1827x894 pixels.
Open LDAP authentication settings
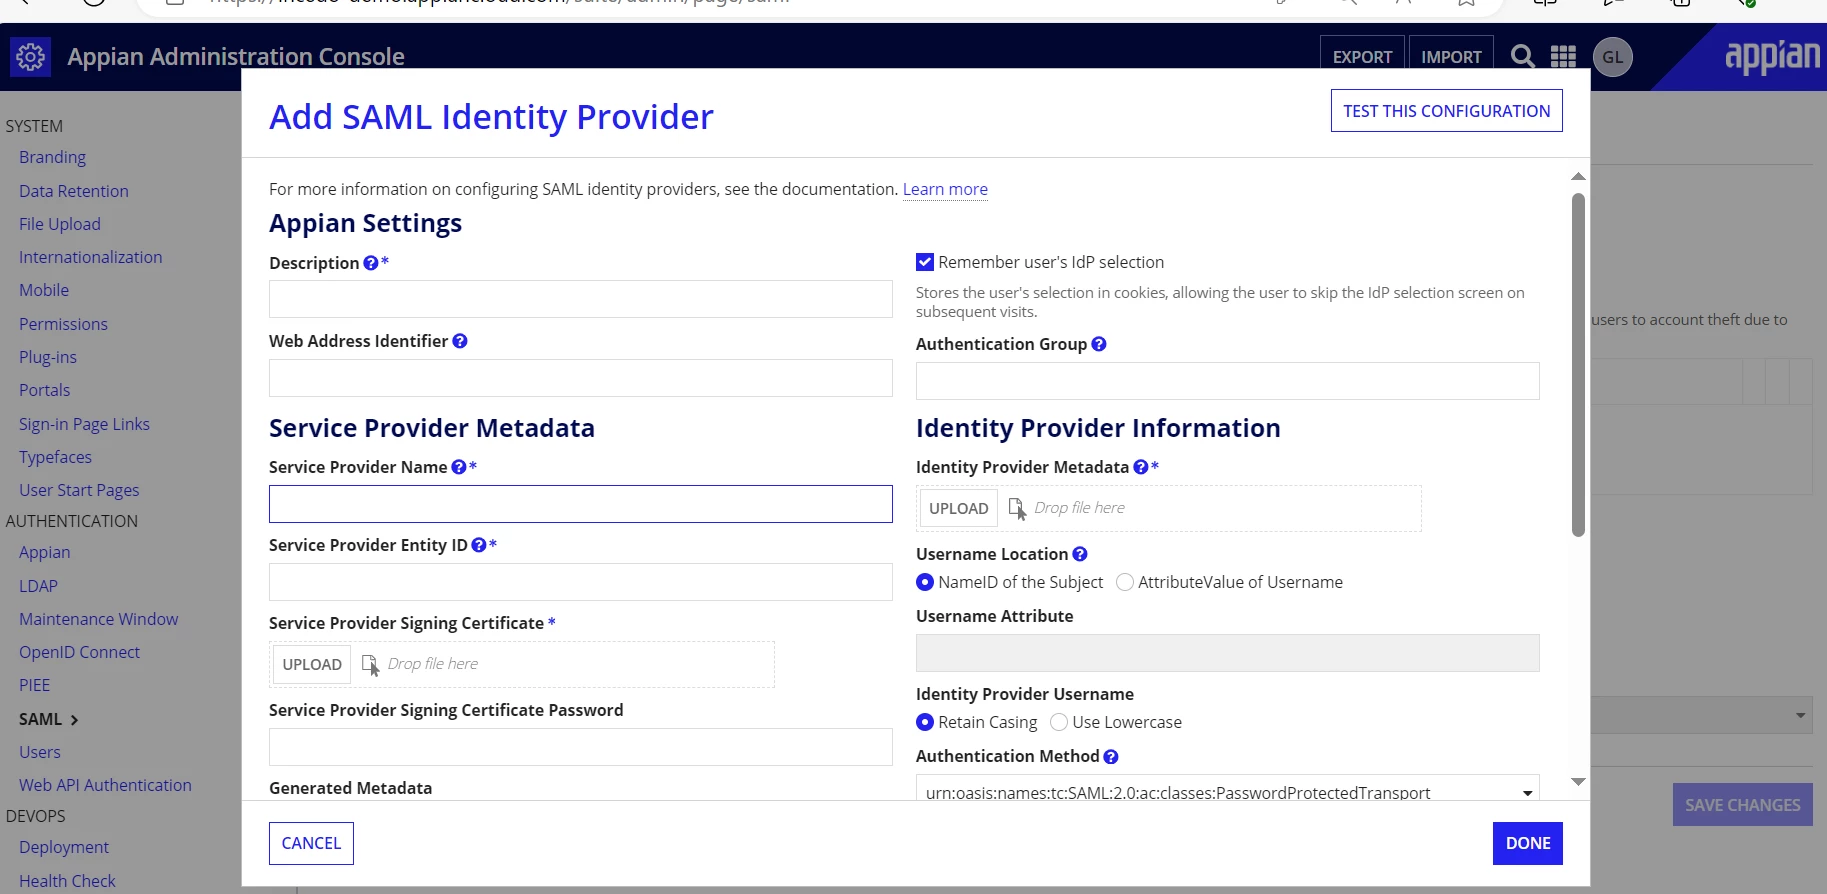(x=38, y=586)
